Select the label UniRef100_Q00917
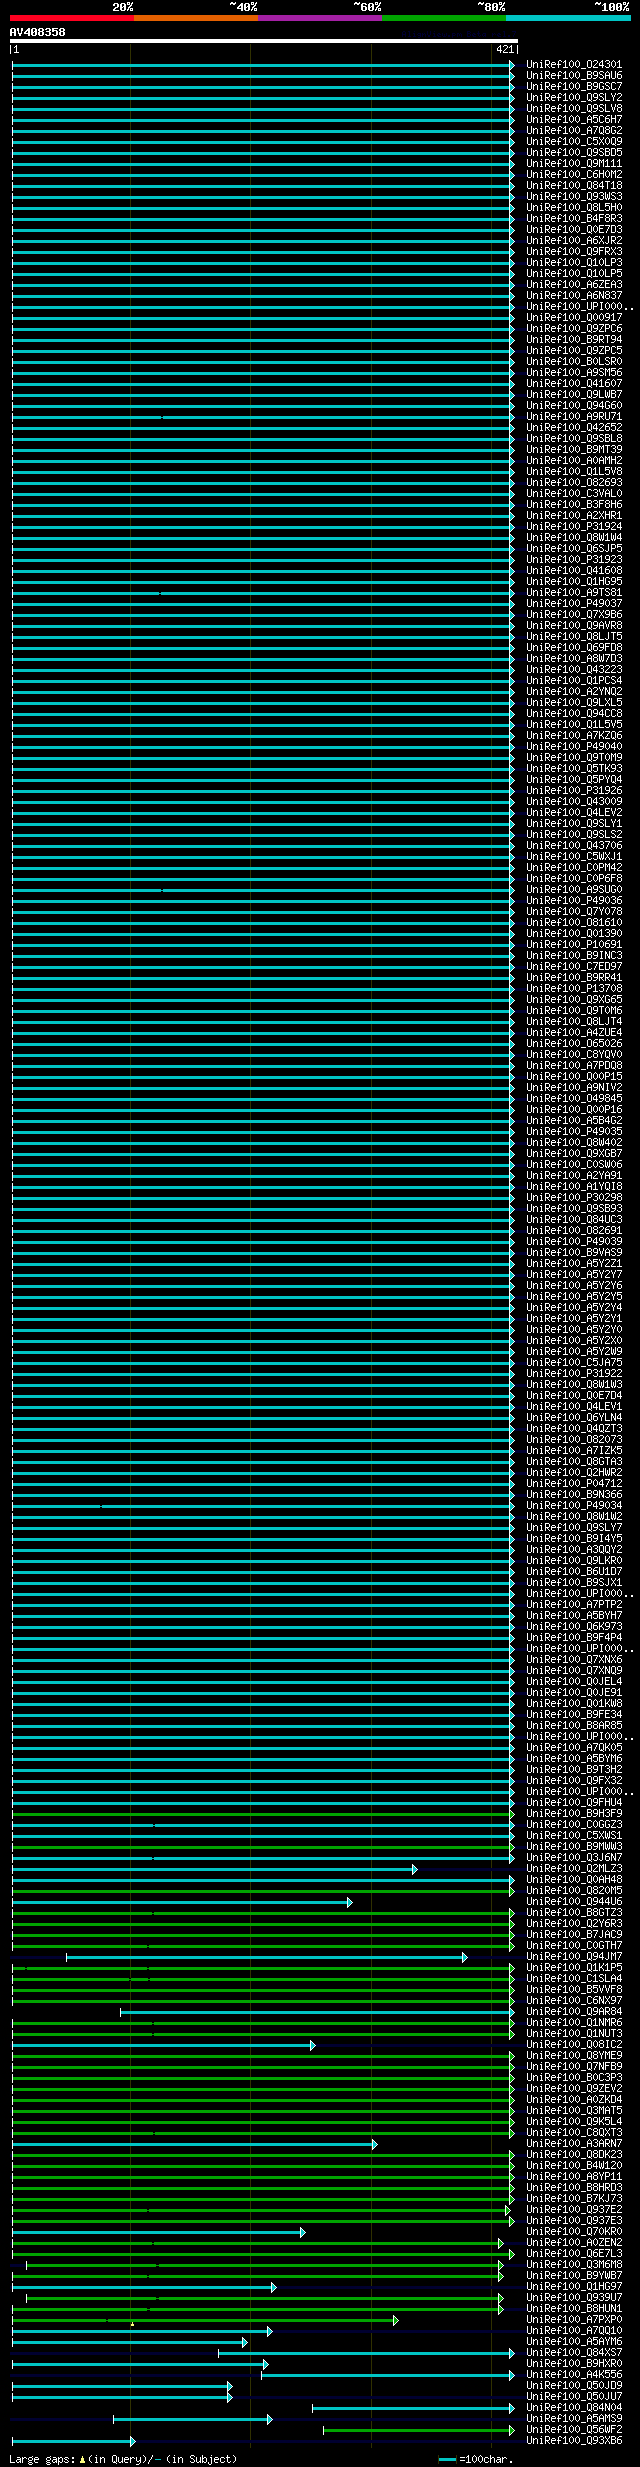This screenshot has height=2467, width=640. (x=574, y=317)
